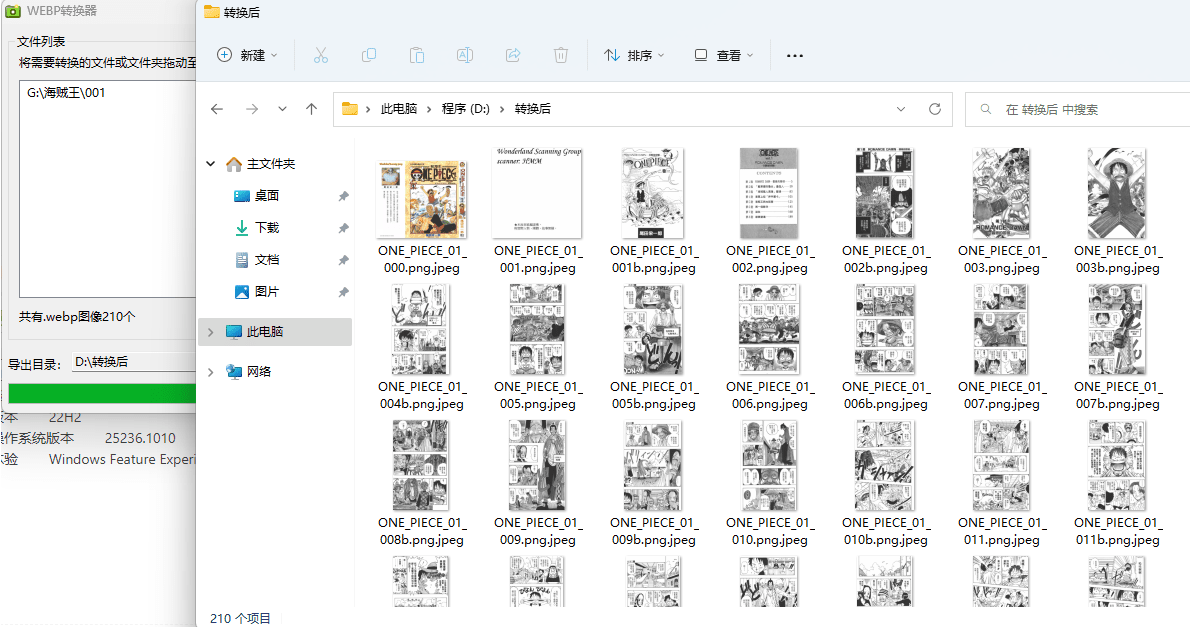Image resolution: width=1190 pixels, height=627 pixels.
Task: Click chevron after 此电脑 in breadcrumb
Action: tap(429, 109)
